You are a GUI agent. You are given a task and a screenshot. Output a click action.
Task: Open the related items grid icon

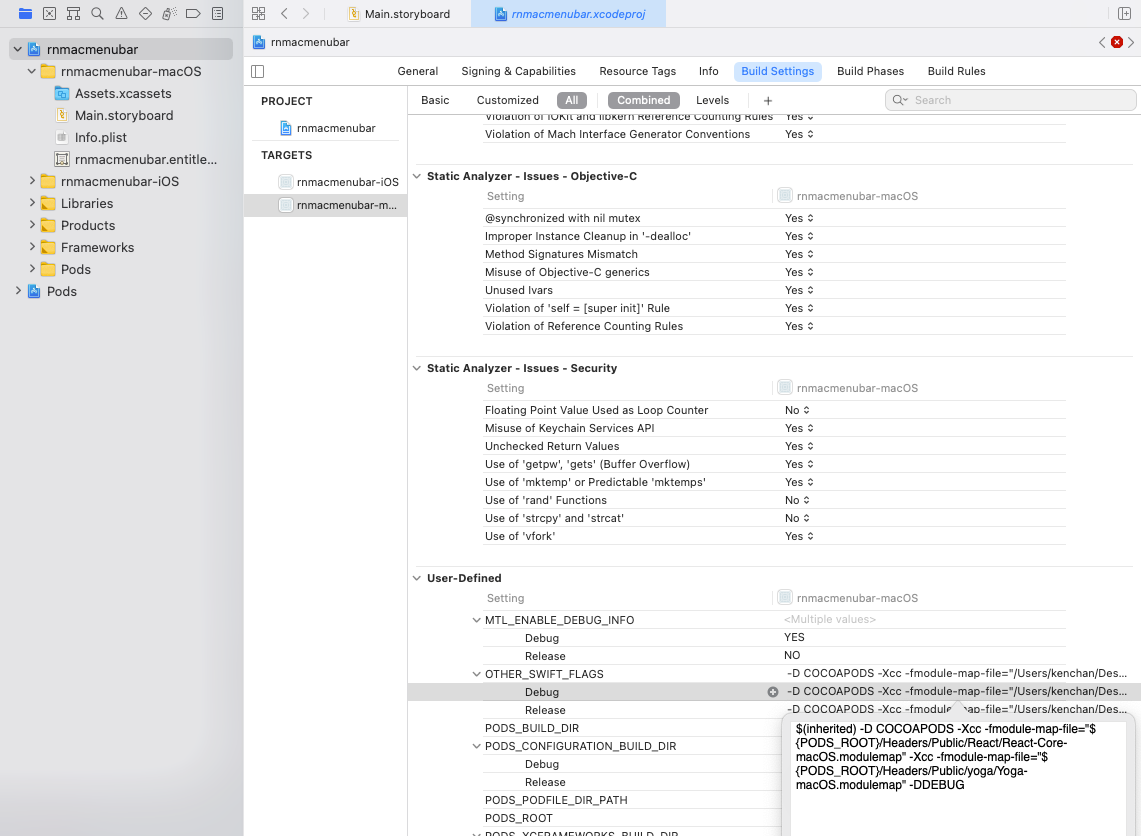tap(258, 13)
